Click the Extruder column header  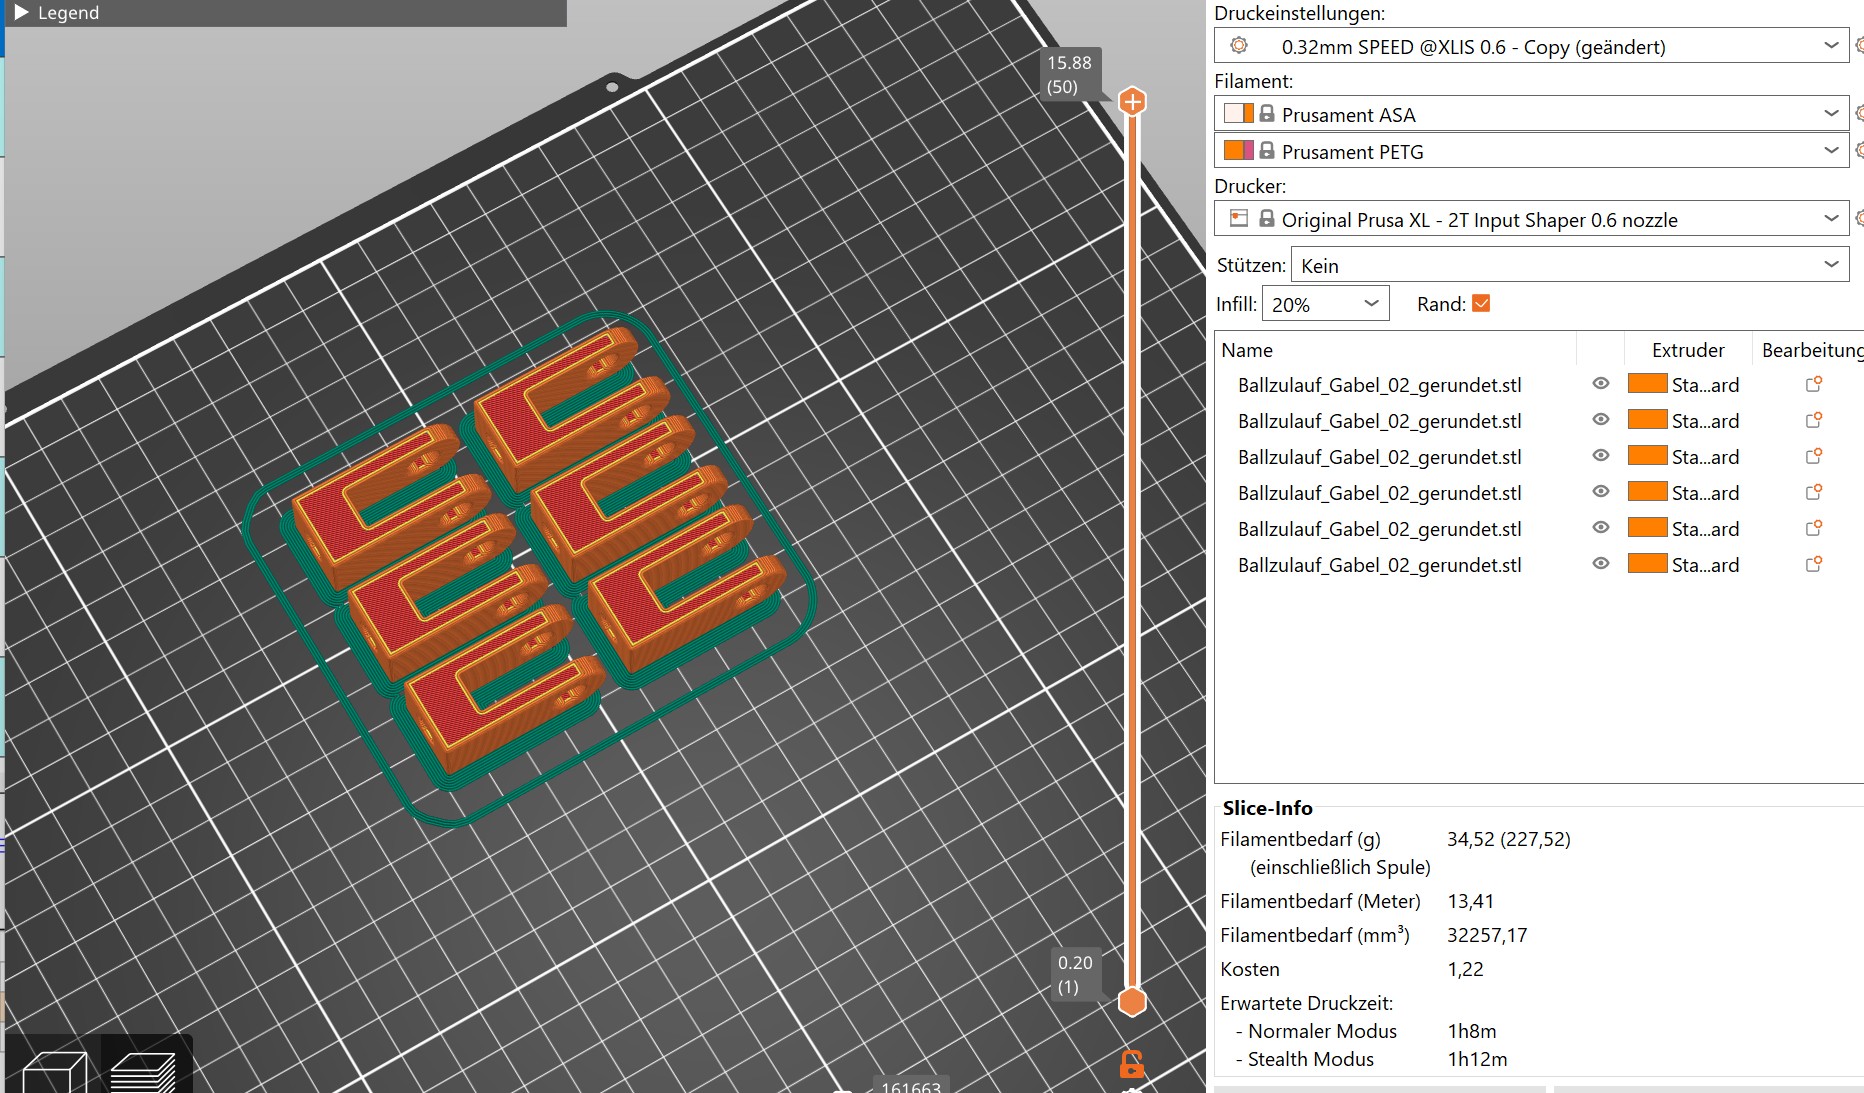(x=1688, y=350)
